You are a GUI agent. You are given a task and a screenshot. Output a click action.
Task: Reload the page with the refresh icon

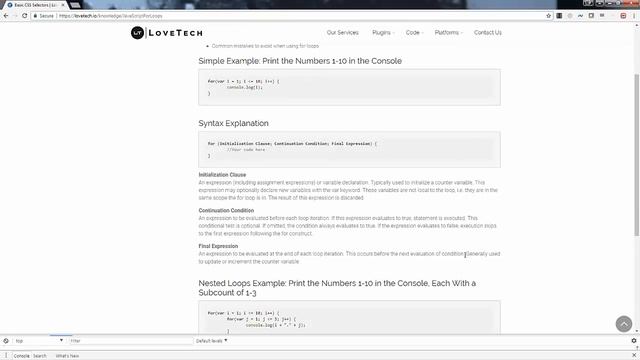tap(24, 16)
